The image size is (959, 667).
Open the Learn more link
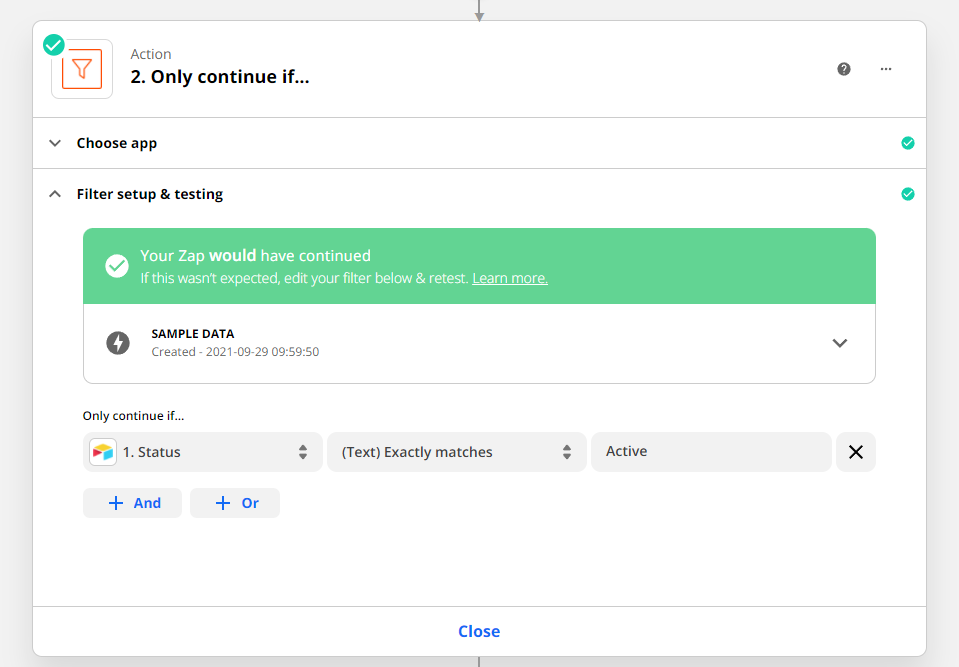click(x=510, y=278)
